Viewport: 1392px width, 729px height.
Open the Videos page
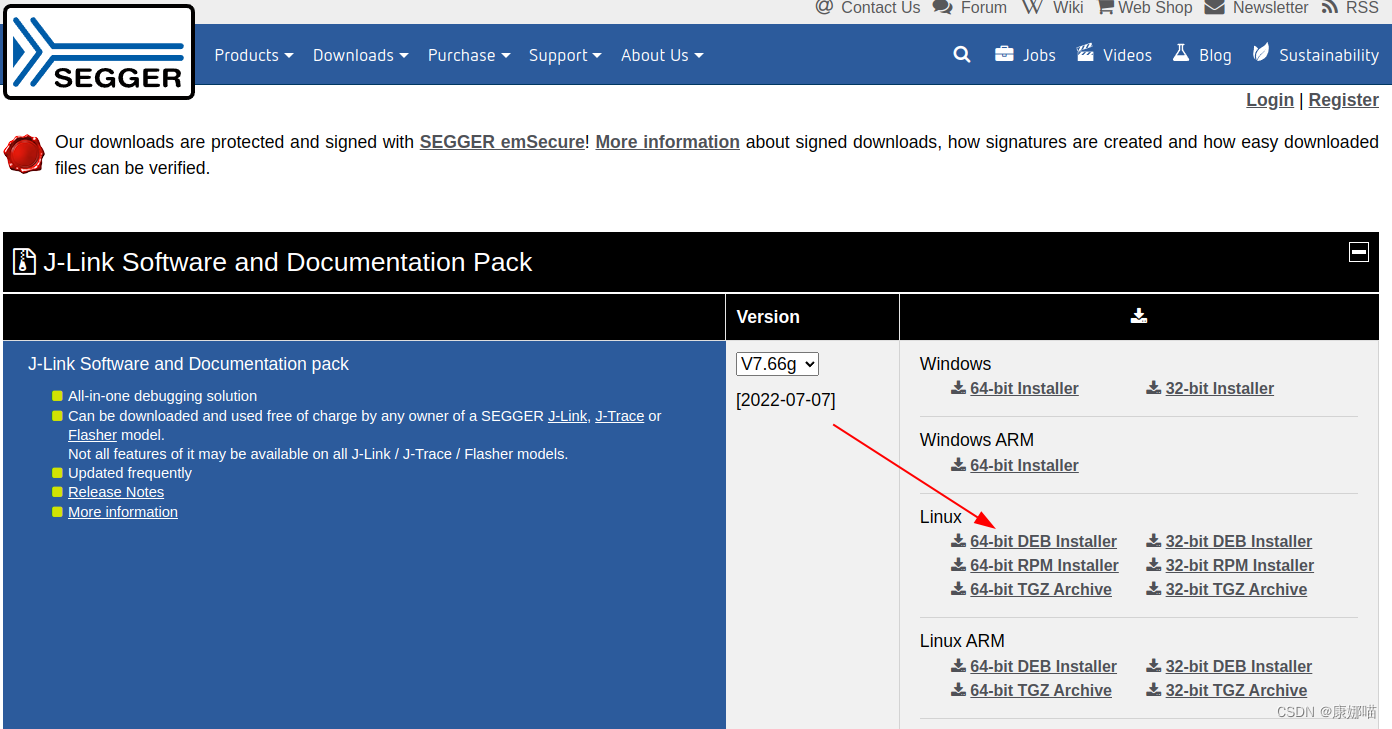[x=1127, y=55]
